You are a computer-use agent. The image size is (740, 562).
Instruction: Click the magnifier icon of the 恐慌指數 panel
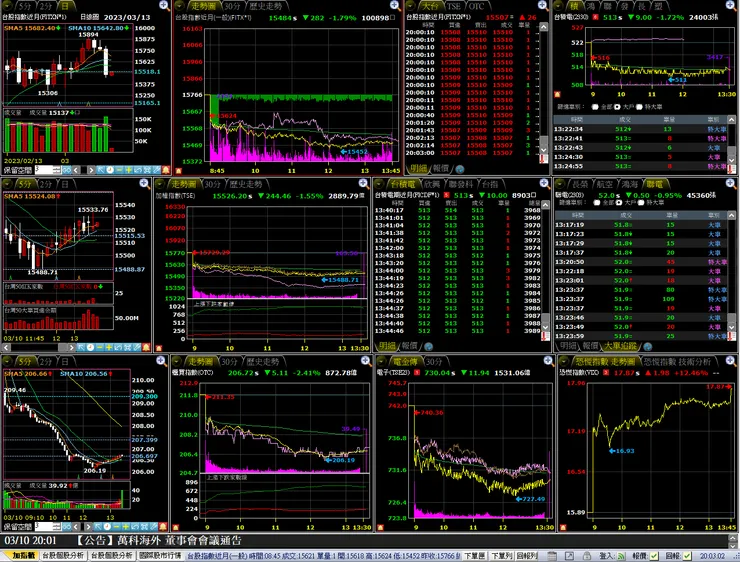[730, 361]
